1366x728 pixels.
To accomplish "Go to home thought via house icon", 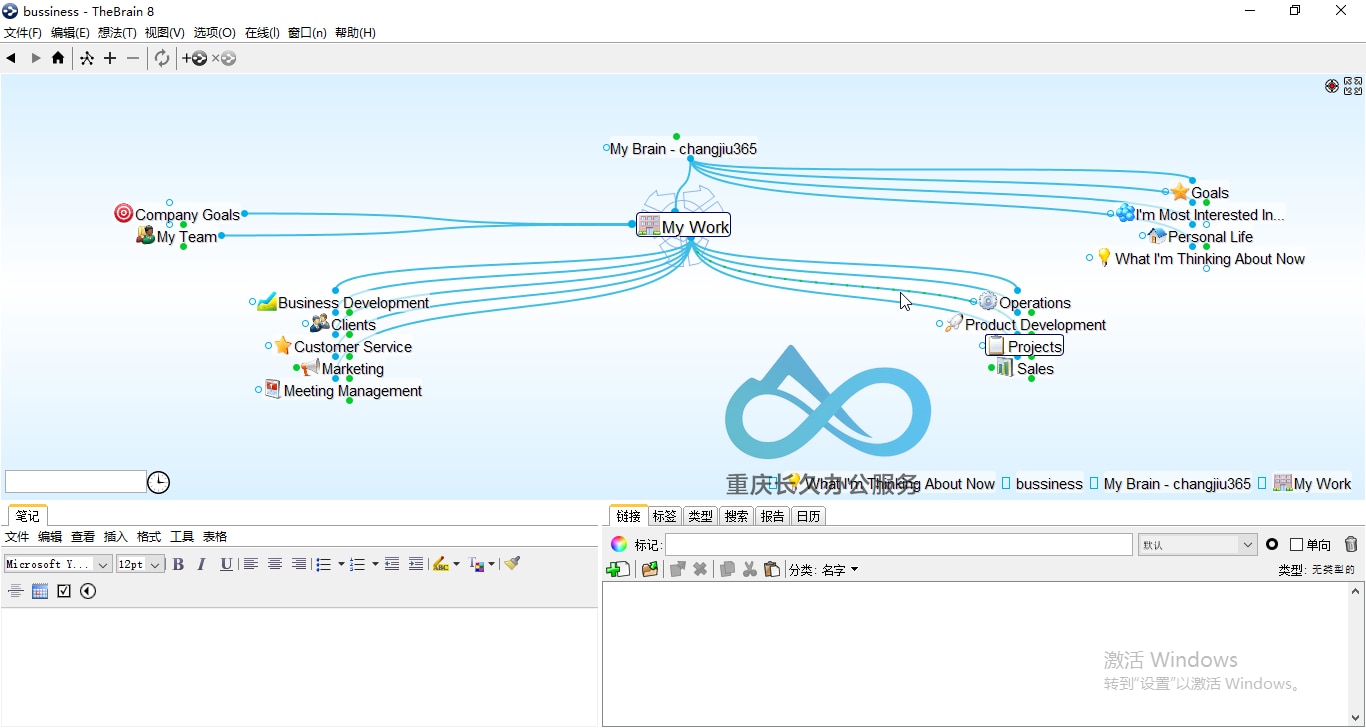I will pos(58,58).
